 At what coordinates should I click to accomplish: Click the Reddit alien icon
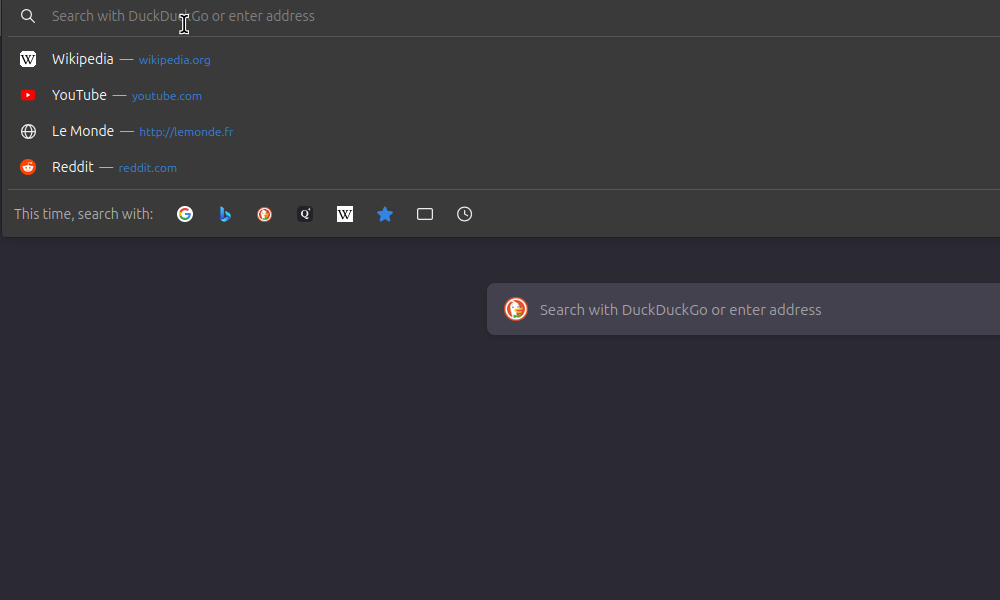[x=28, y=167]
